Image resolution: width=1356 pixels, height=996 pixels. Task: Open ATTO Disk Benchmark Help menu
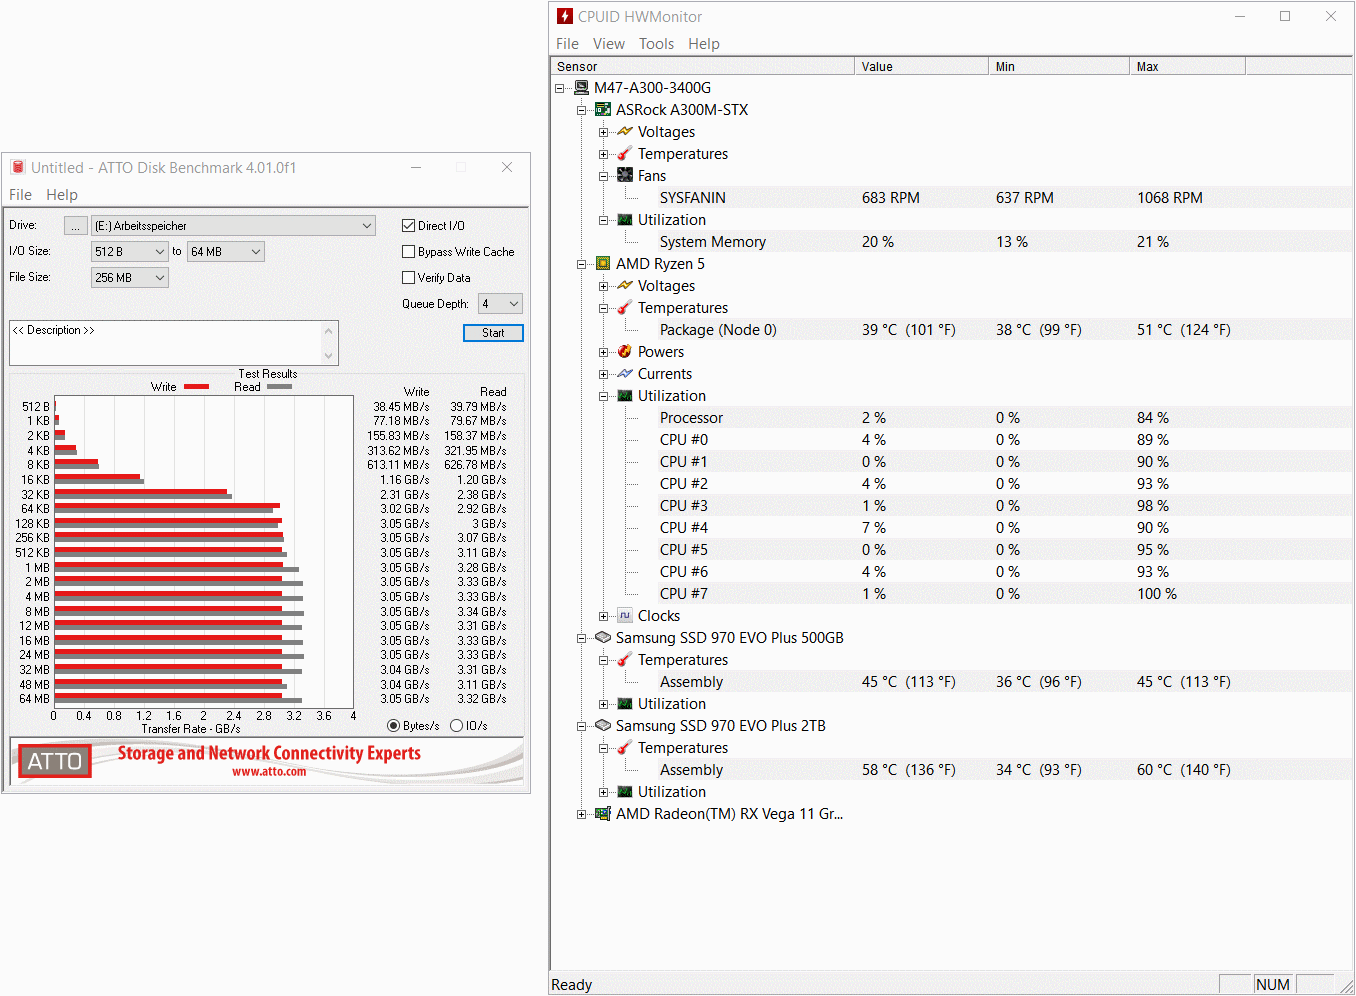coord(62,195)
